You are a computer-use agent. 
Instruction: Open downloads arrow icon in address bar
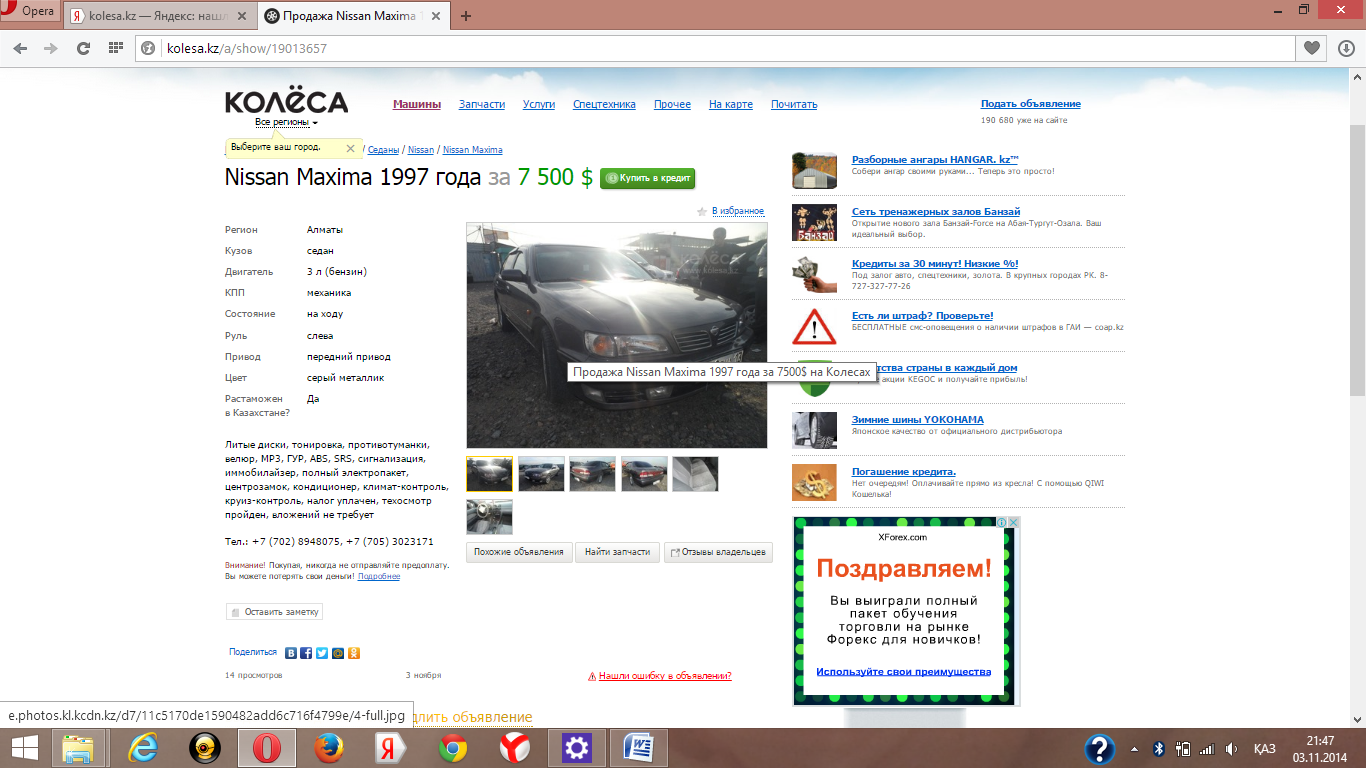[1345, 48]
